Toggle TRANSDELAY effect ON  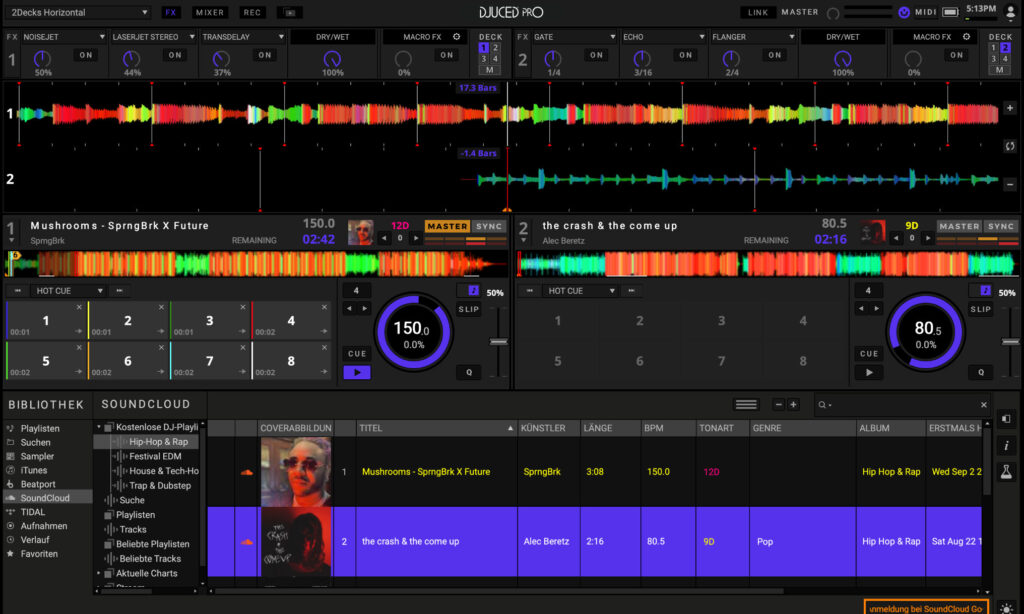click(x=264, y=56)
